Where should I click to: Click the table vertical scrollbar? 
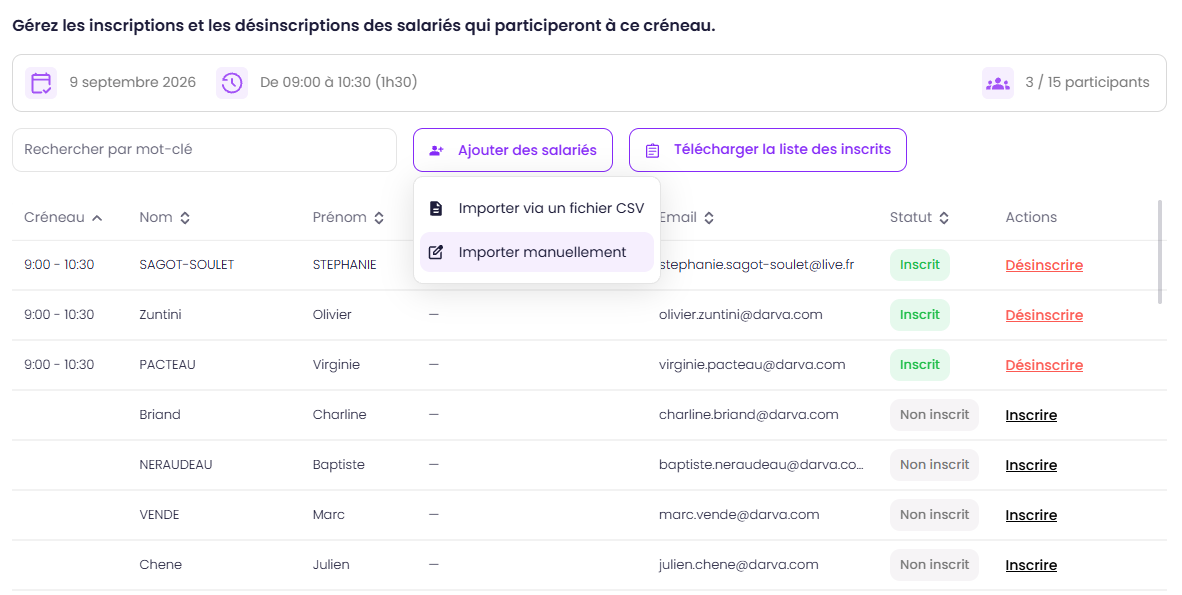coord(1161,252)
